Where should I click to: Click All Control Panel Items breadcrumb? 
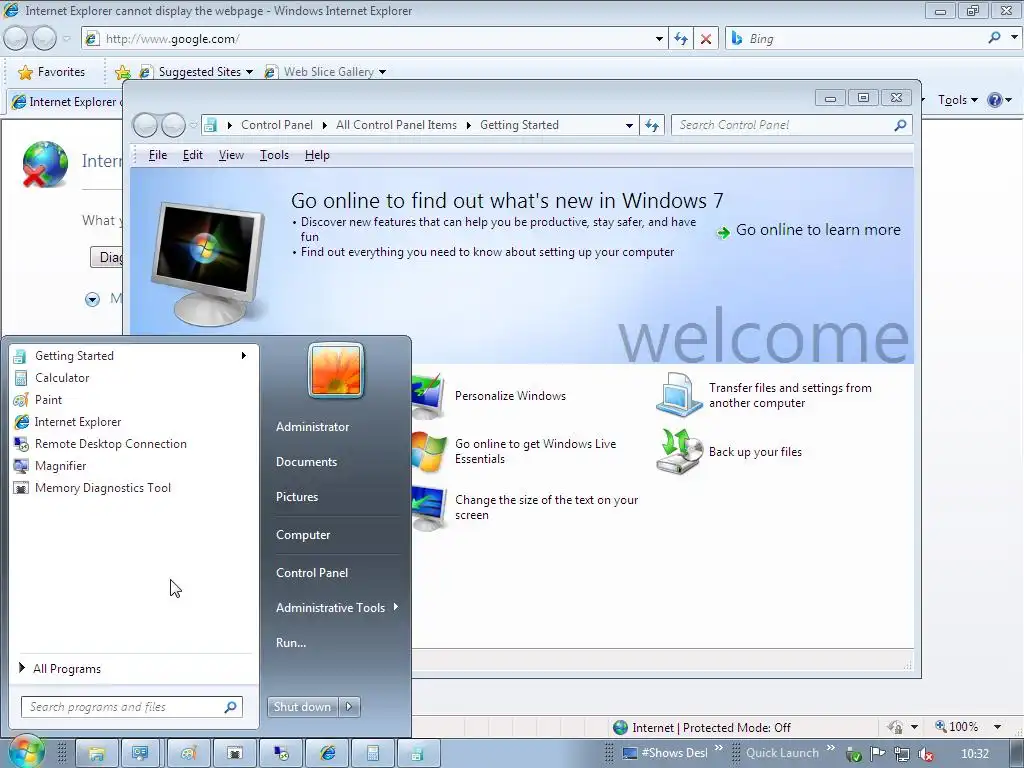[396, 125]
